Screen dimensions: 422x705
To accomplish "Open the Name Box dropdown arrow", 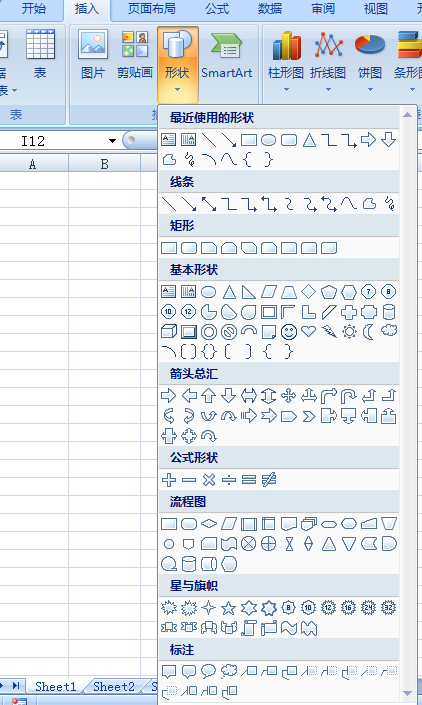I will pyautogui.click(x=112, y=141).
